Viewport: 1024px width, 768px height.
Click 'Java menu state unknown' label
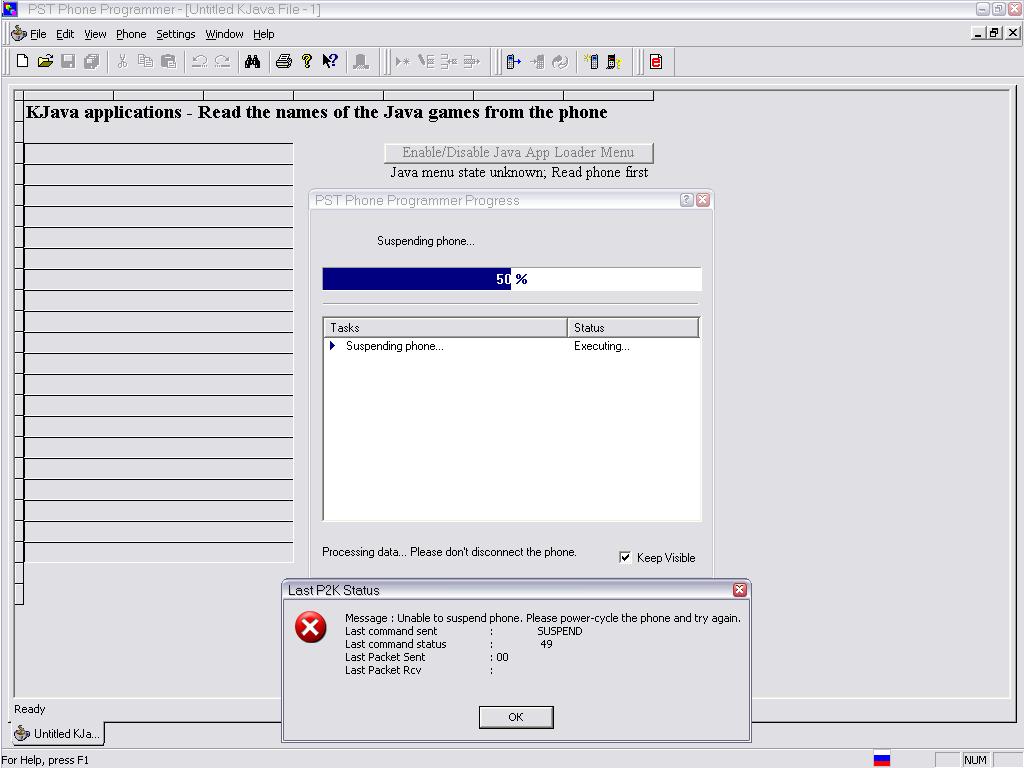click(519, 172)
